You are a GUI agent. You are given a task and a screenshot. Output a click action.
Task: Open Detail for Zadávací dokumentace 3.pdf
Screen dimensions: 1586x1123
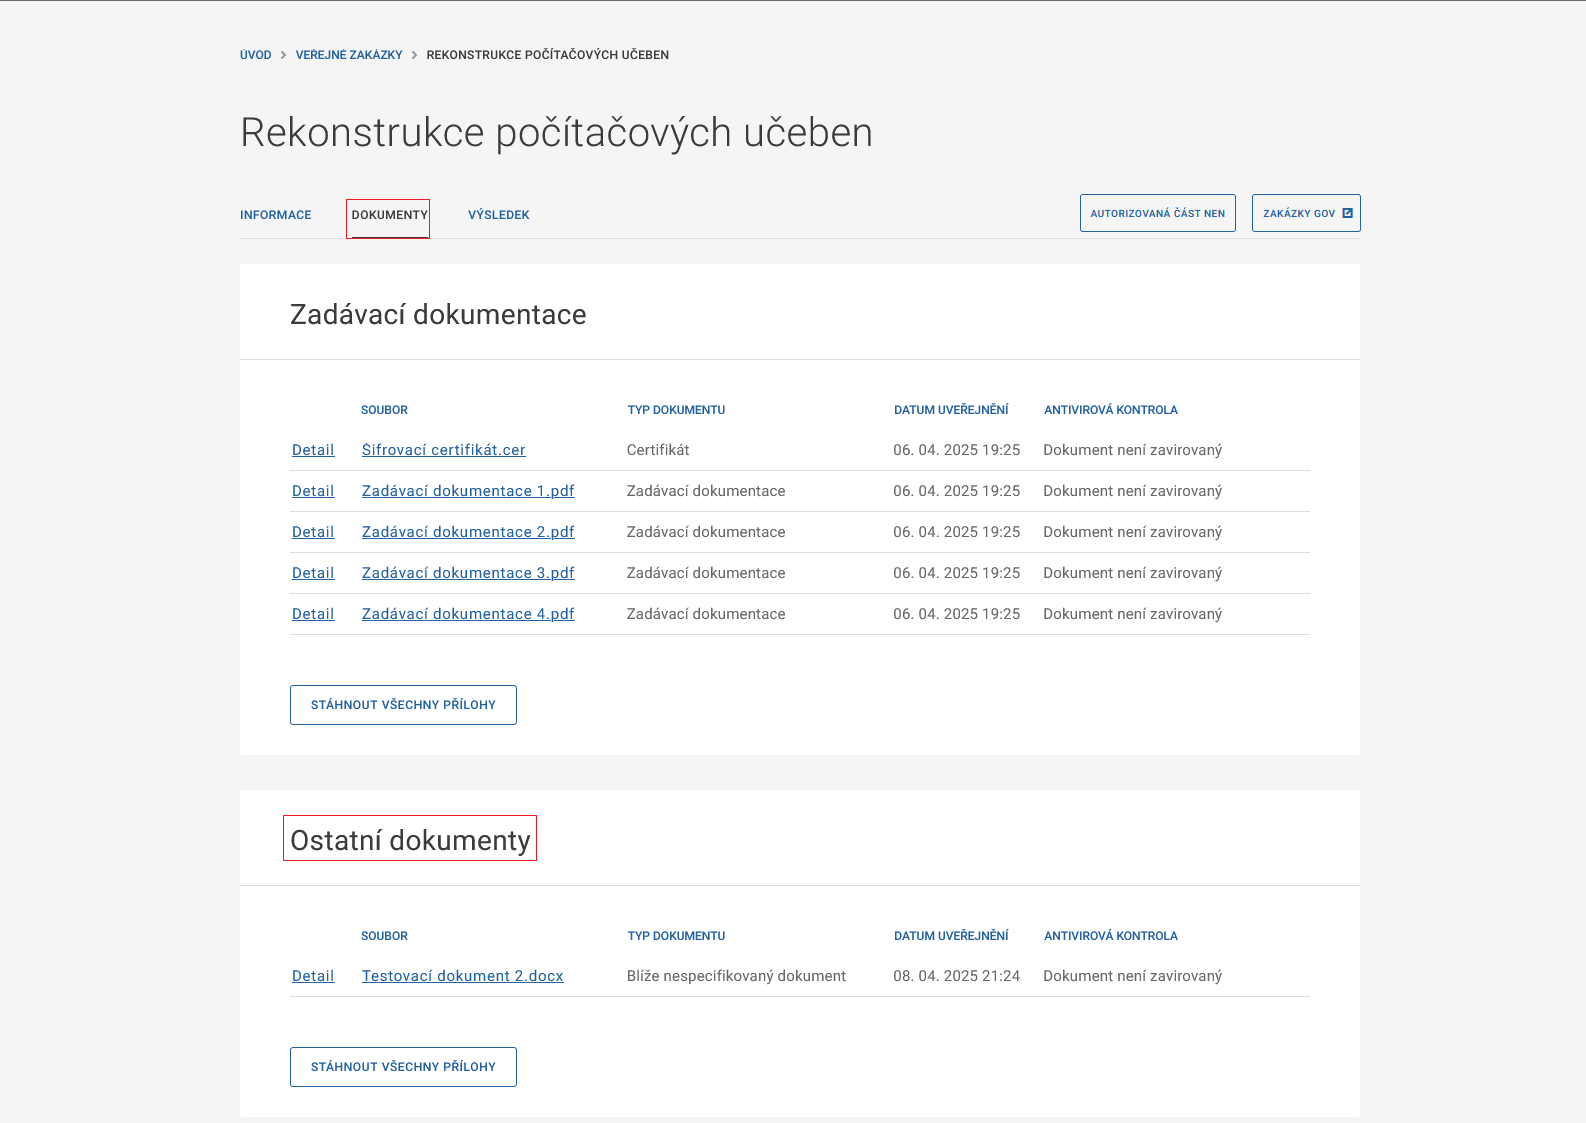[313, 573]
